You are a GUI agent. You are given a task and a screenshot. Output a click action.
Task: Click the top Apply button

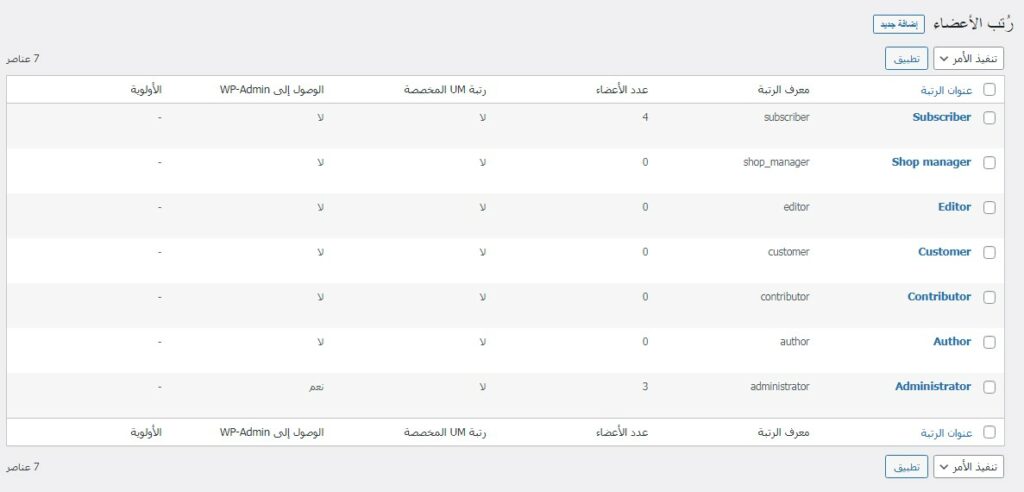906,59
